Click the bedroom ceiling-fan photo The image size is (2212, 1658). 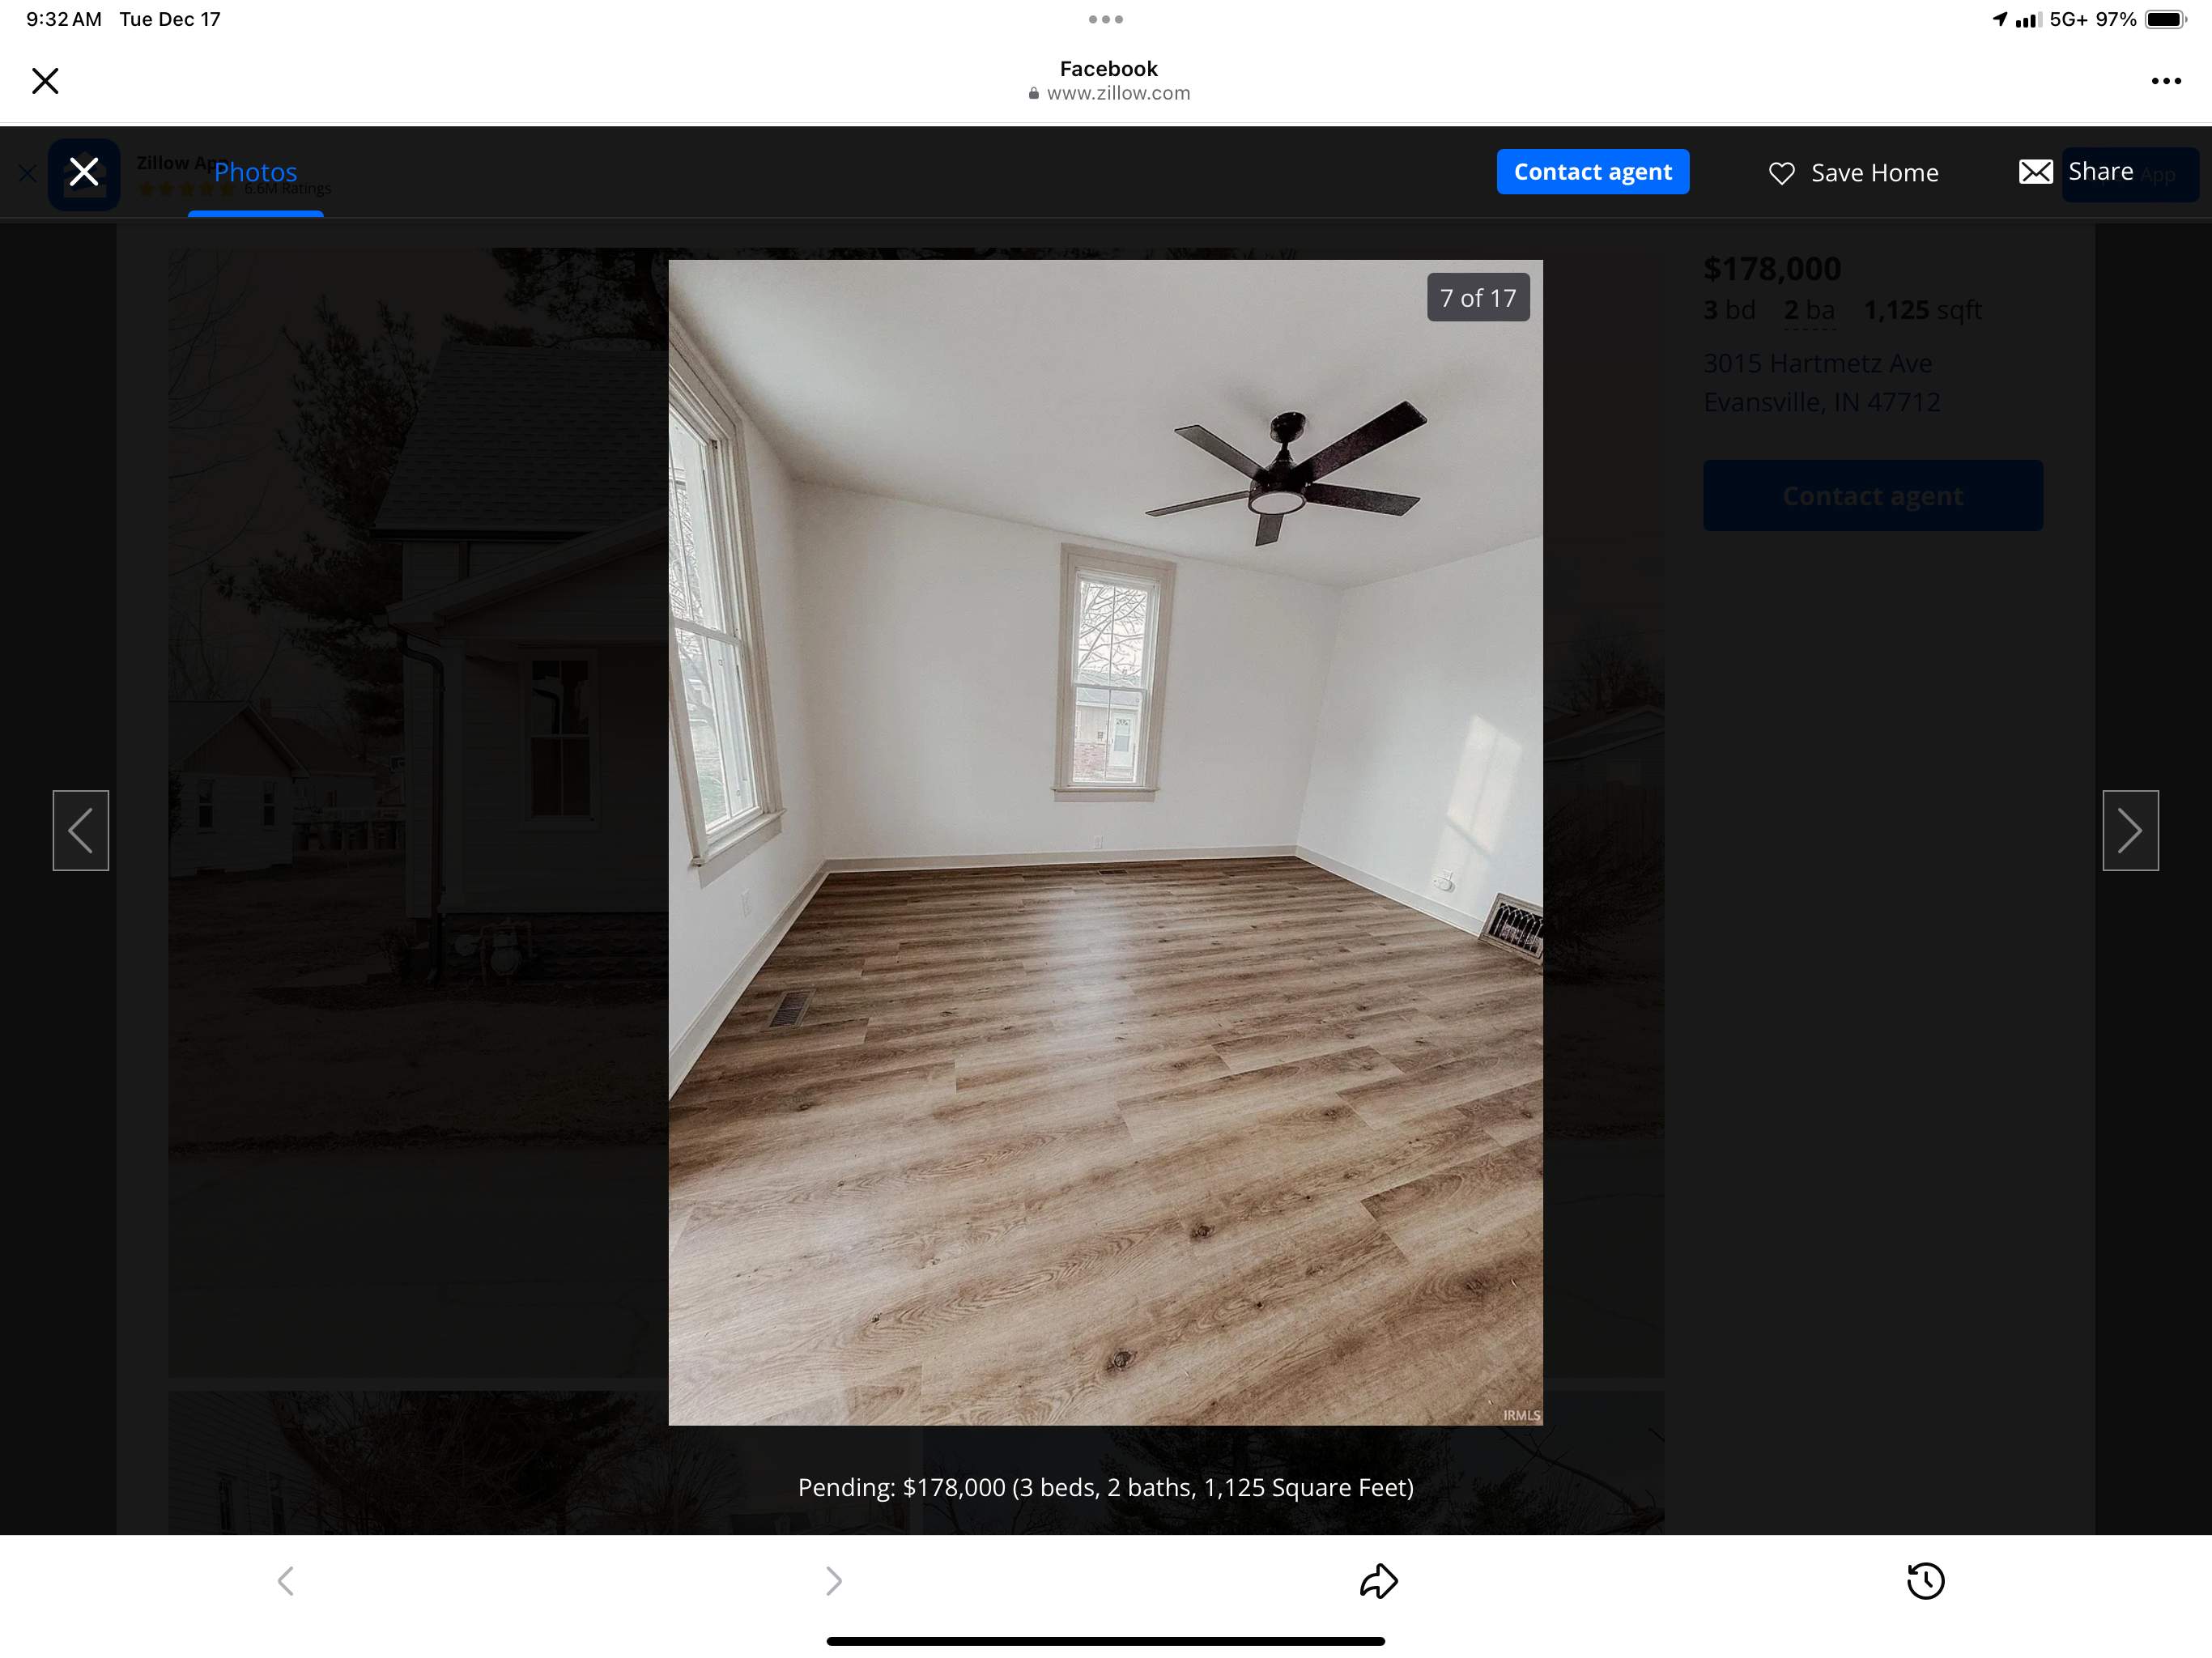1105,842
